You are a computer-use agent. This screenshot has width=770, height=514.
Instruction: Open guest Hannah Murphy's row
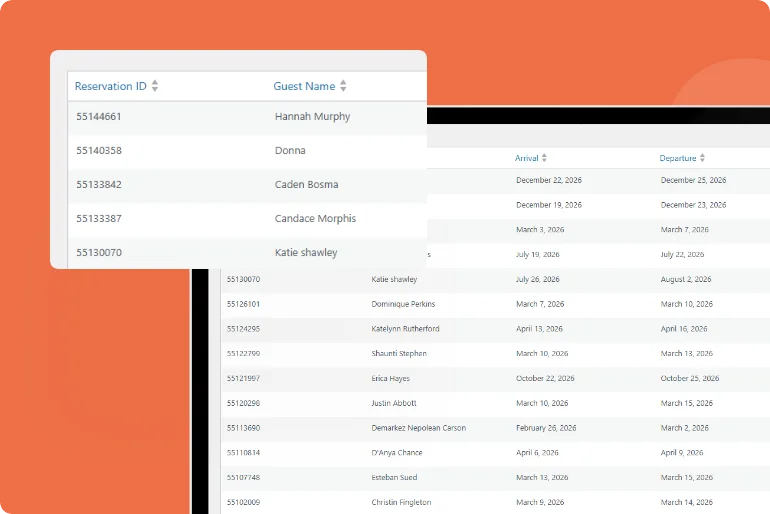click(312, 117)
